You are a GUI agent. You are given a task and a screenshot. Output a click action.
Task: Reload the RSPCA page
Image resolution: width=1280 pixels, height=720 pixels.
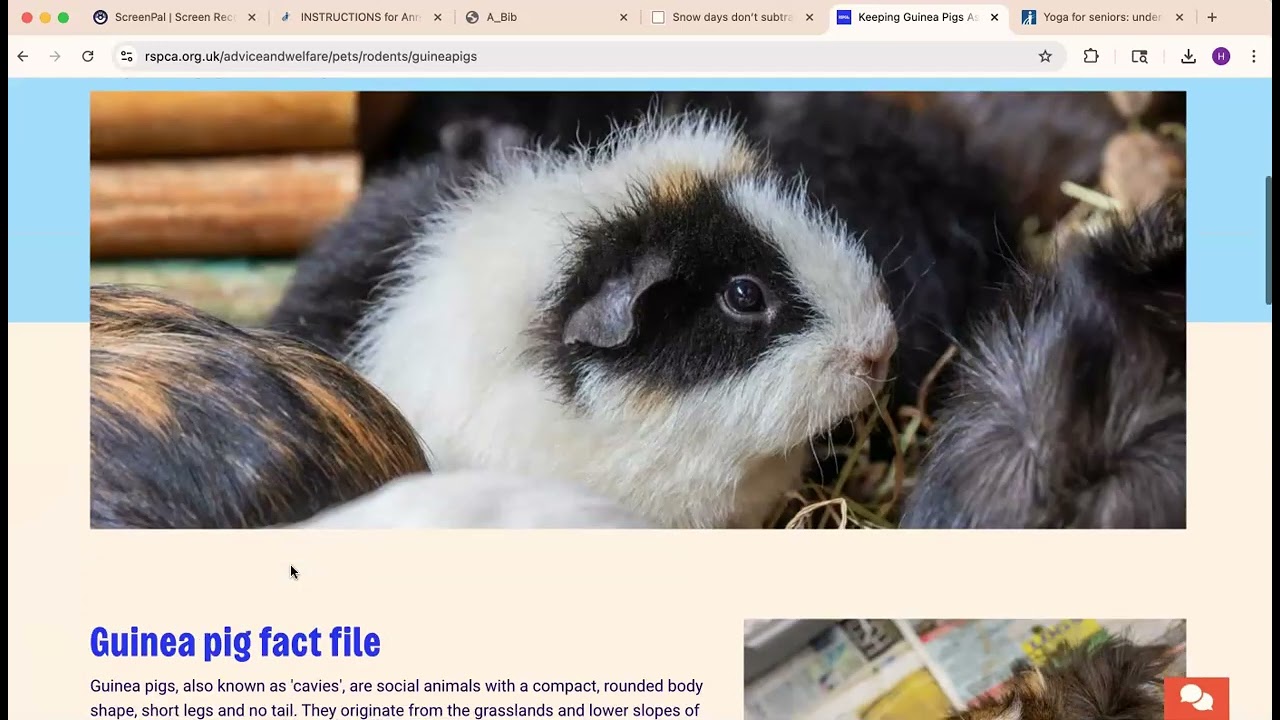coord(88,56)
